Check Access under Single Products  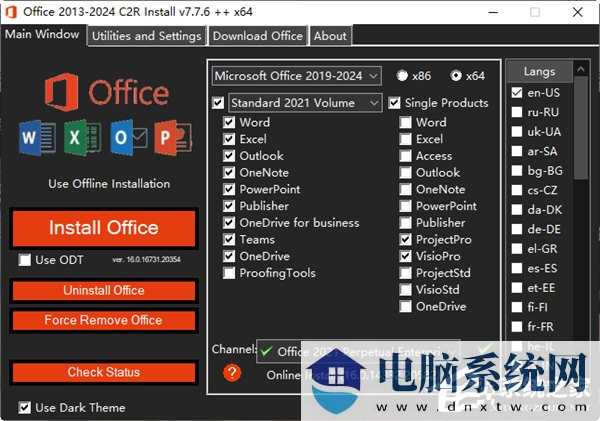(x=406, y=156)
